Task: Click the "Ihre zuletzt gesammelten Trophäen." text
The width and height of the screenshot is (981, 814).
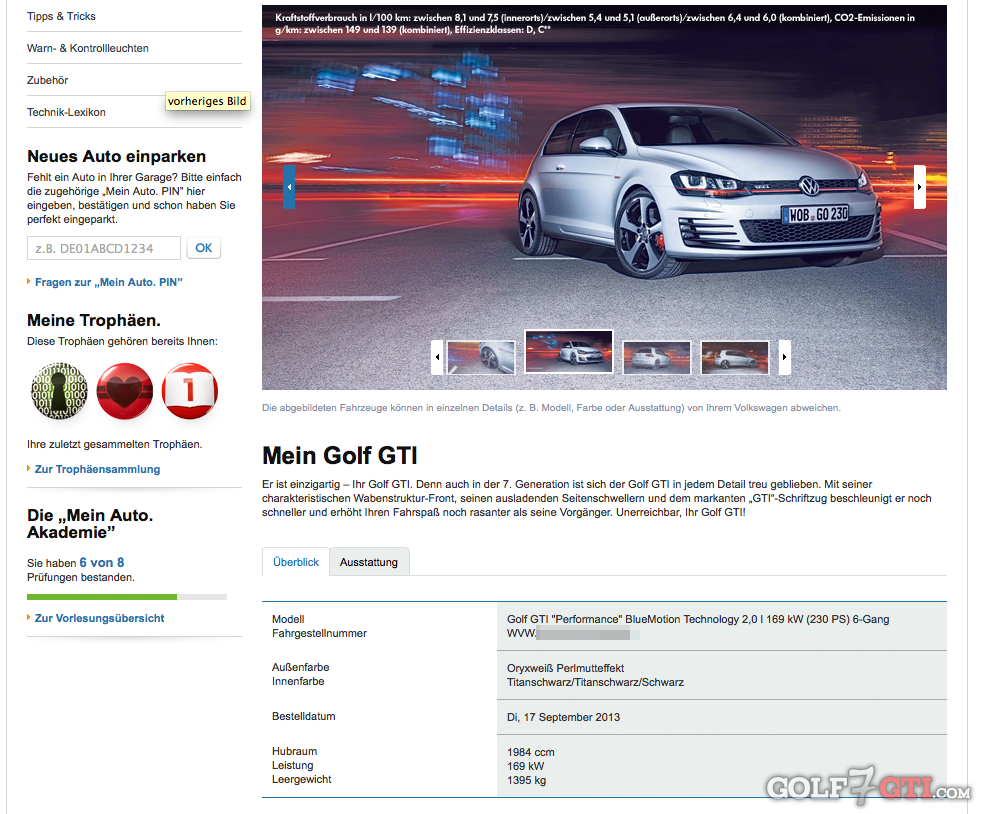Action: point(114,444)
